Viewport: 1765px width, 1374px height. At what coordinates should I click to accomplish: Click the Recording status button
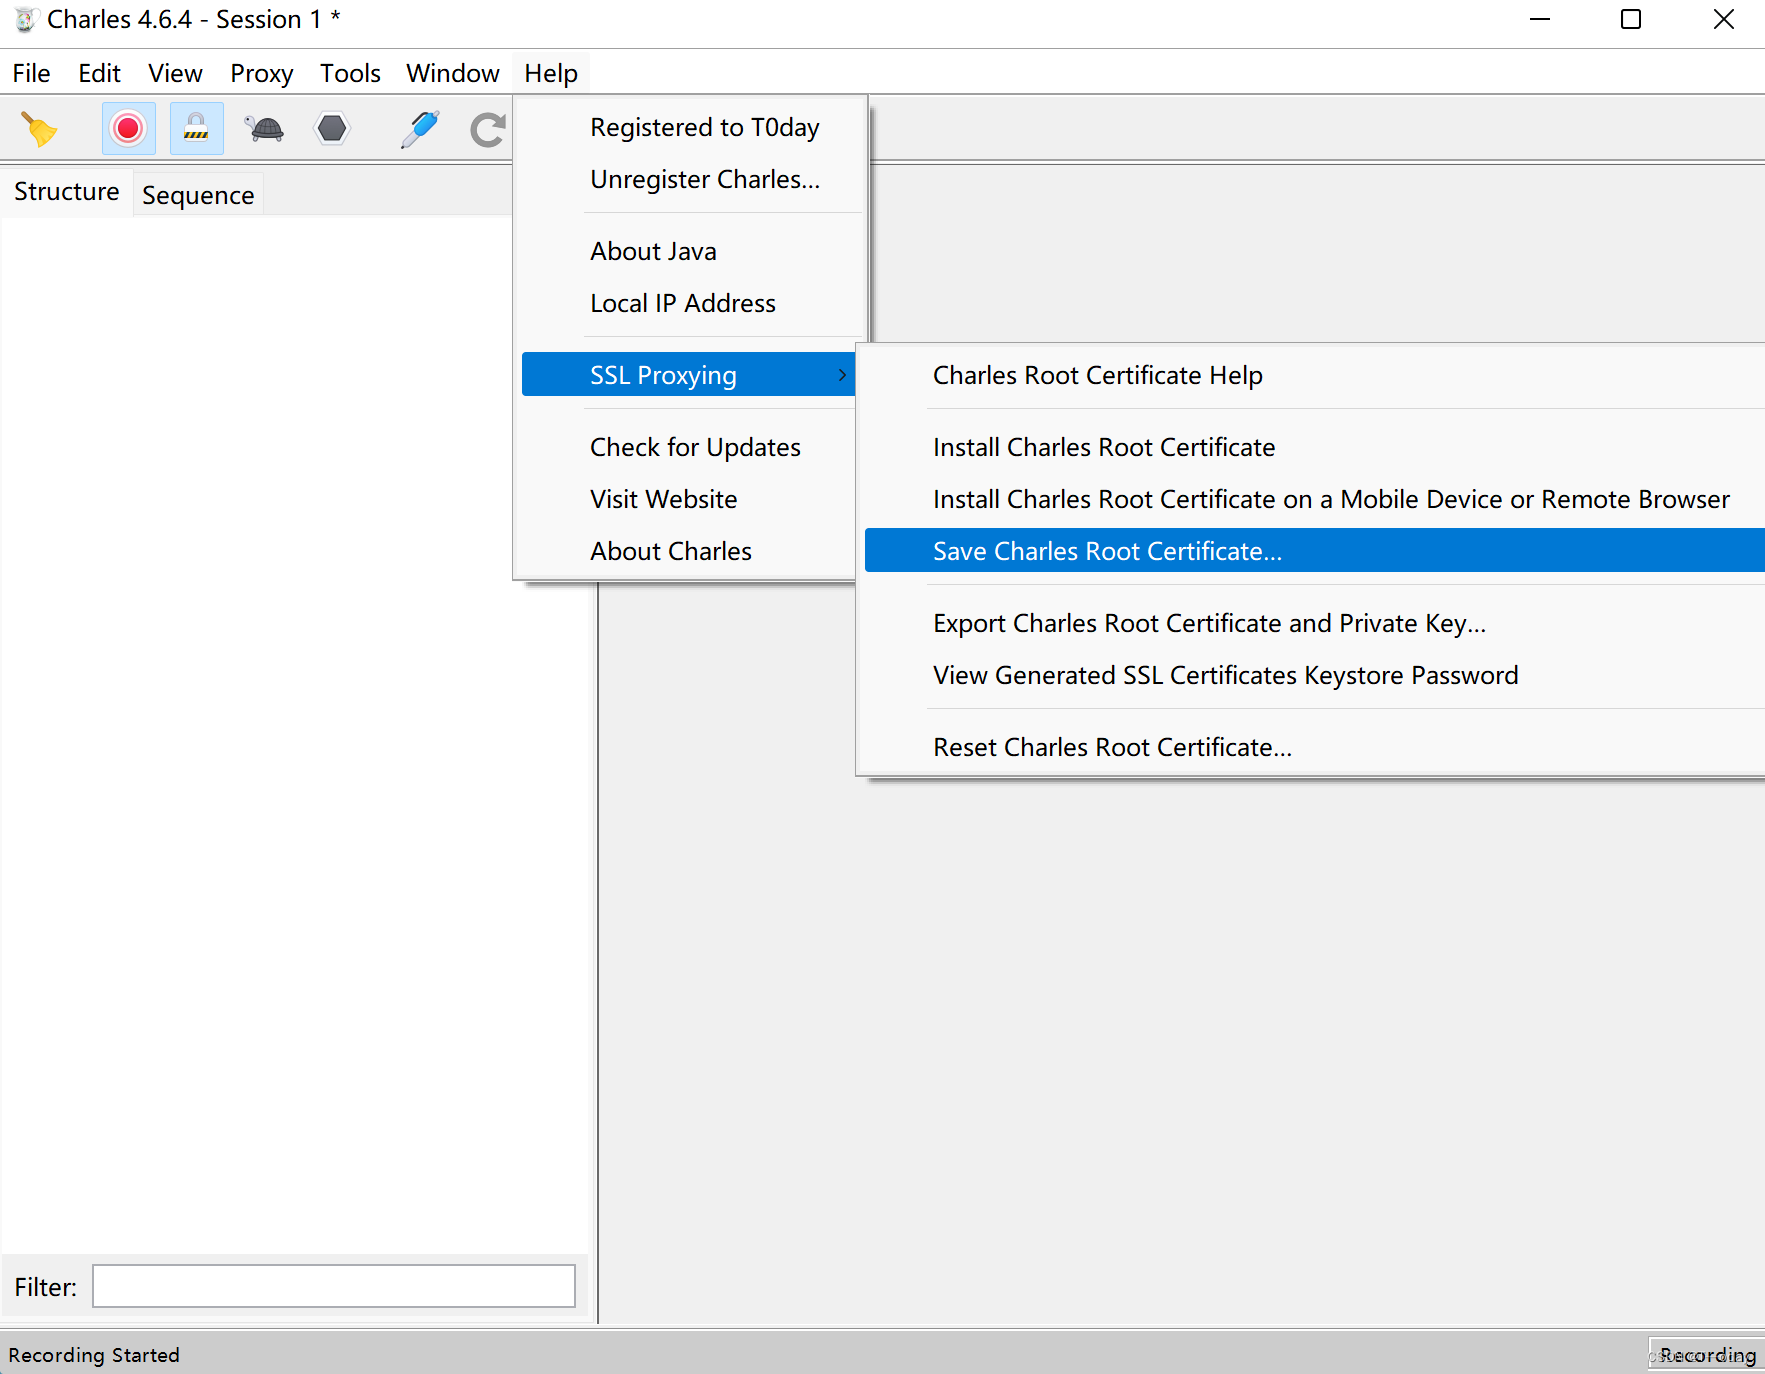coord(1706,1355)
